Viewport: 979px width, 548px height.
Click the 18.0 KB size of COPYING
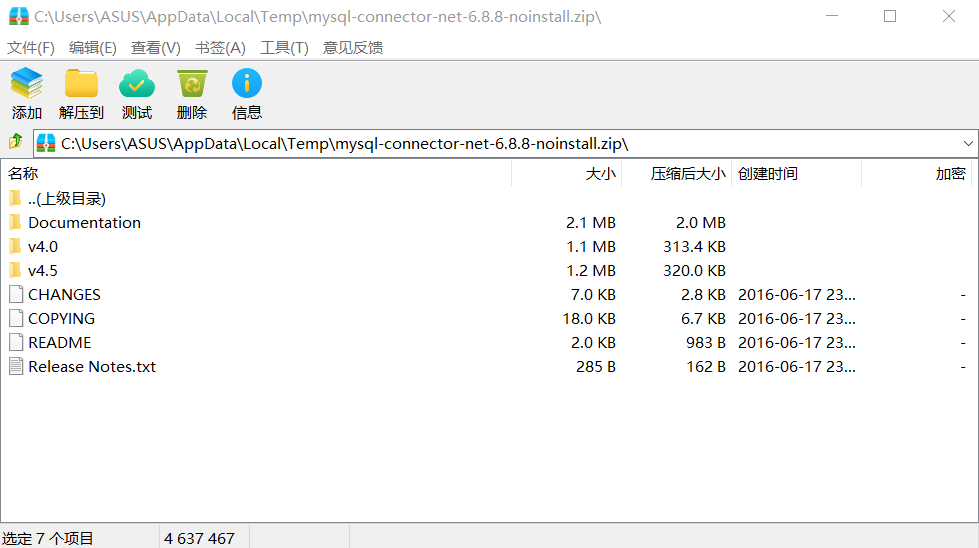[589, 318]
